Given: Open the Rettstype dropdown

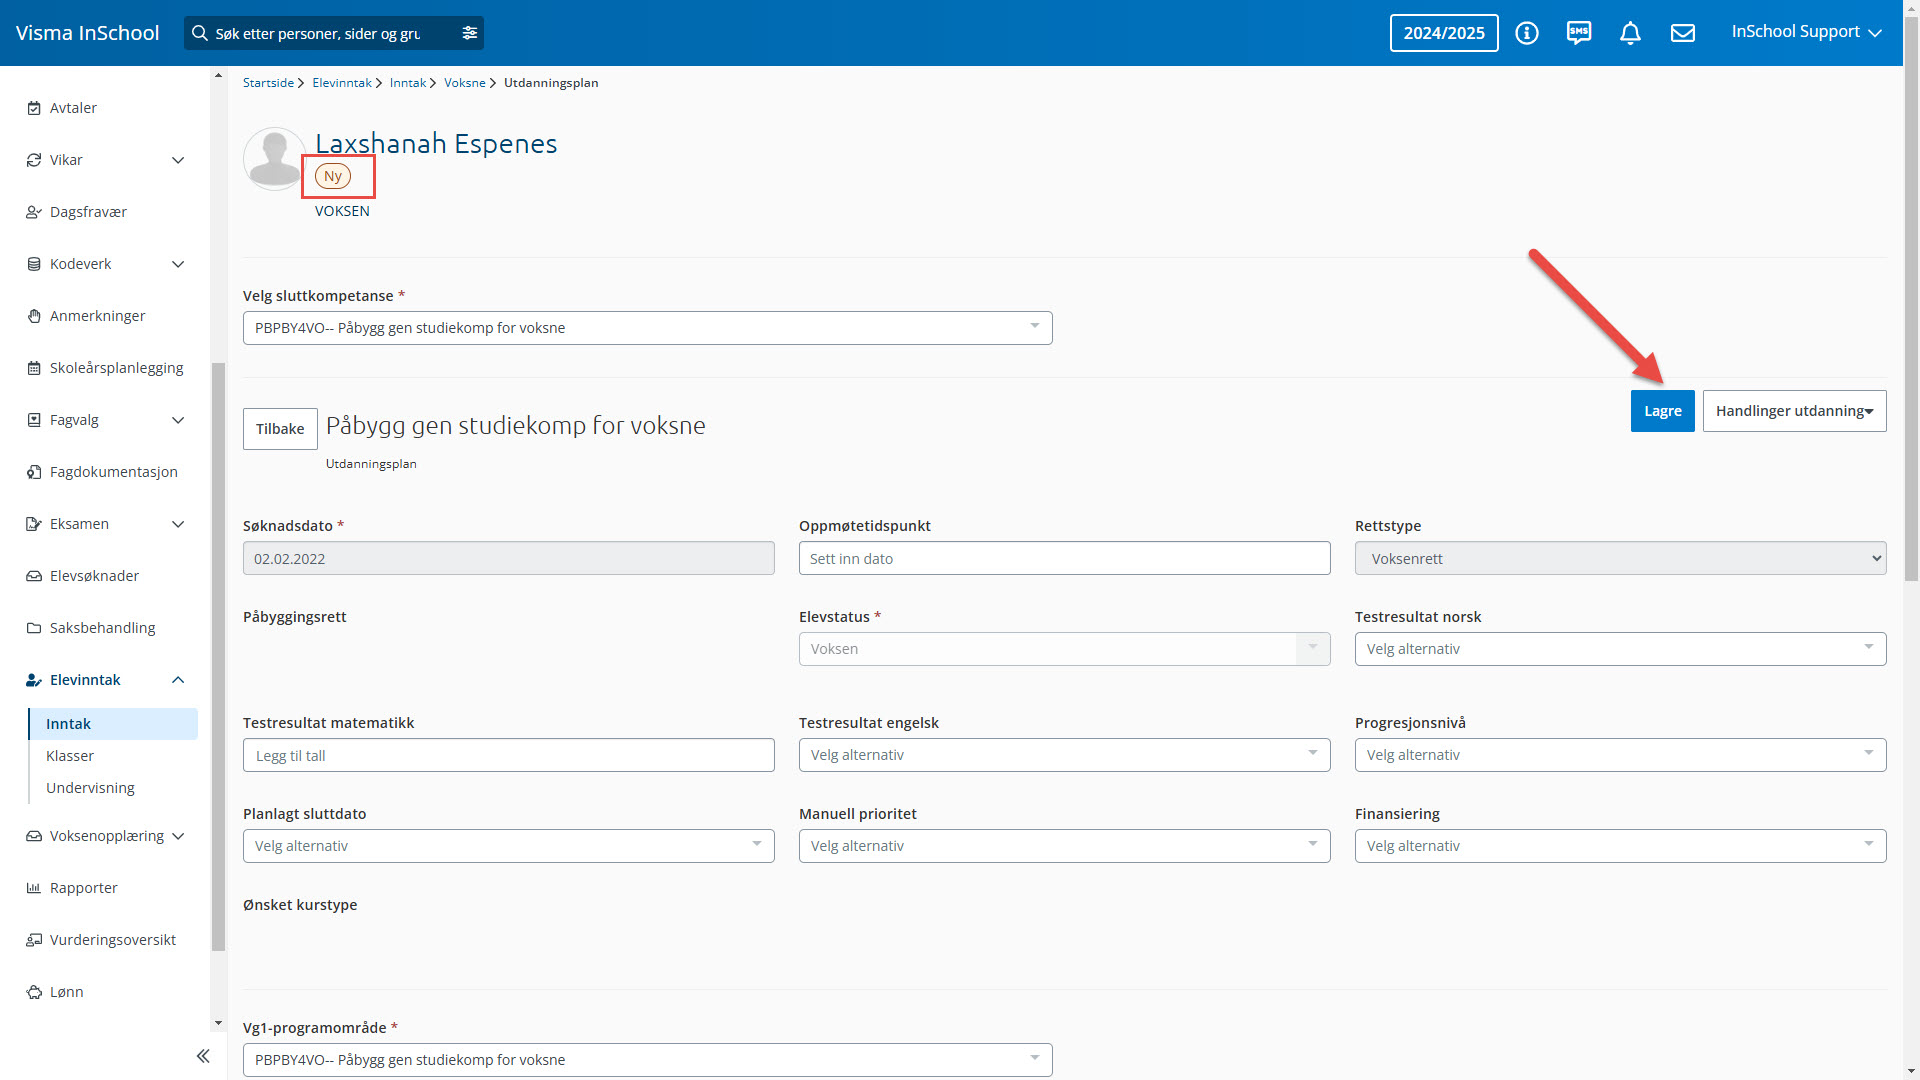Looking at the screenshot, I should coord(1620,559).
